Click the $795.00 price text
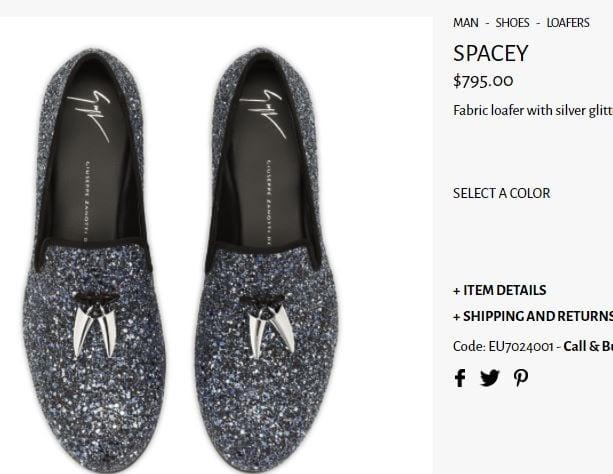The image size is (613, 474). (x=483, y=81)
